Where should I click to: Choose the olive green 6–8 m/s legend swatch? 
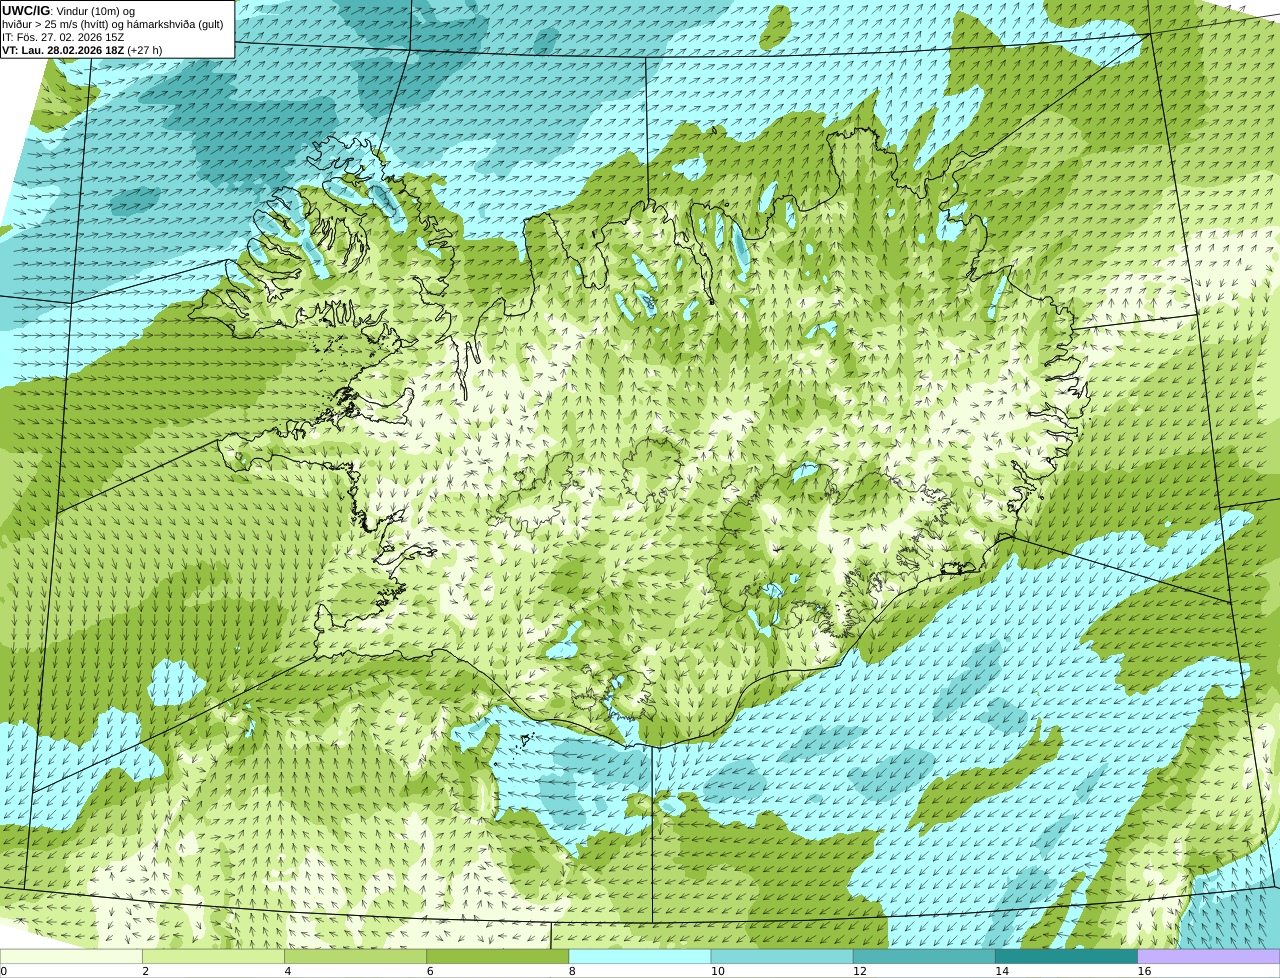498,957
